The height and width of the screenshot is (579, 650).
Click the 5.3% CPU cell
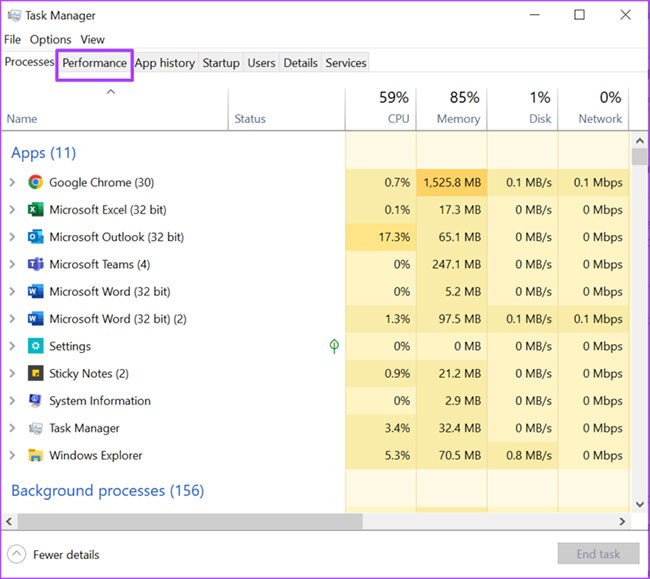(x=381, y=455)
